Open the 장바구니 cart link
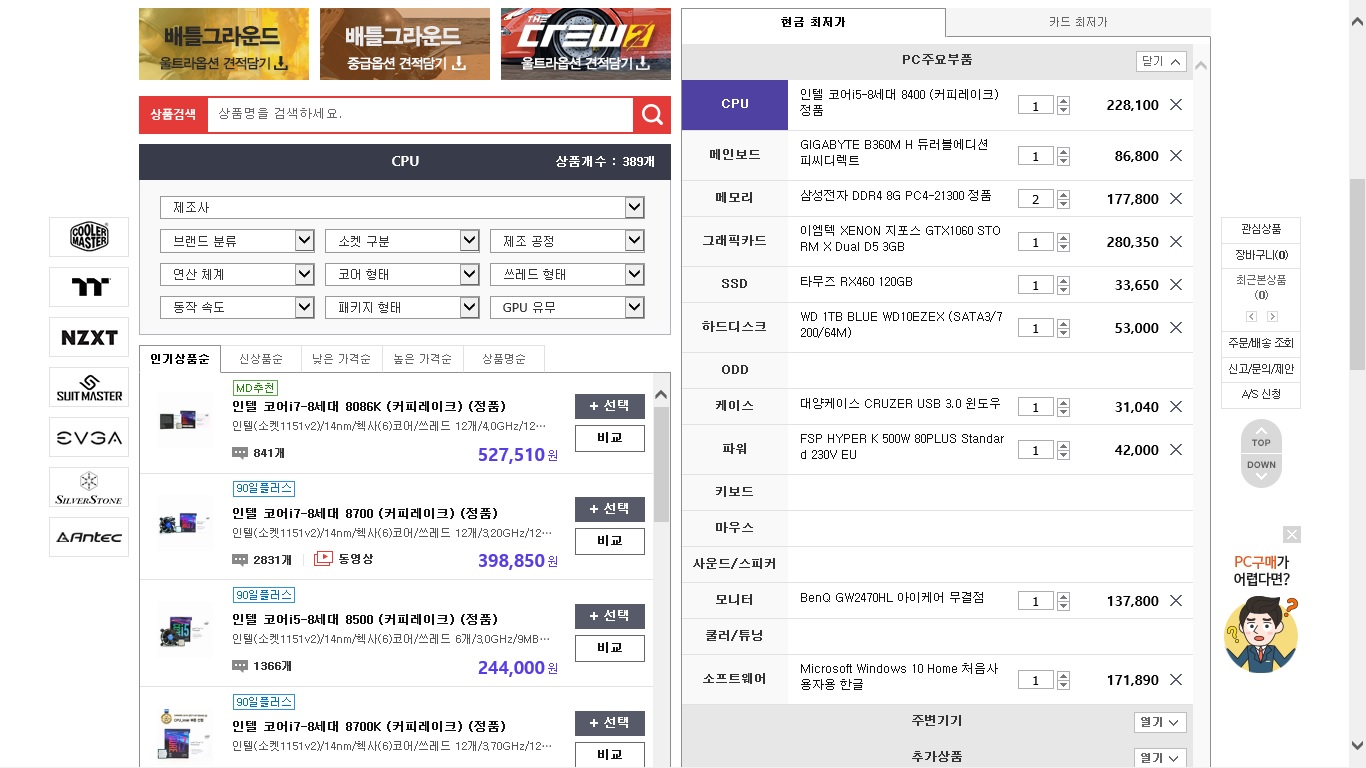 tap(1261, 255)
